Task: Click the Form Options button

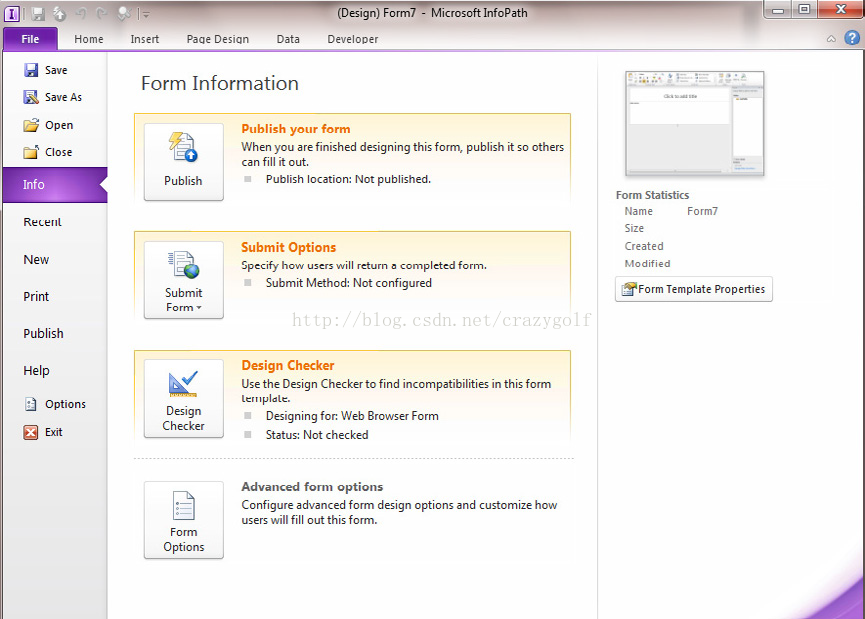Action: (x=184, y=520)
